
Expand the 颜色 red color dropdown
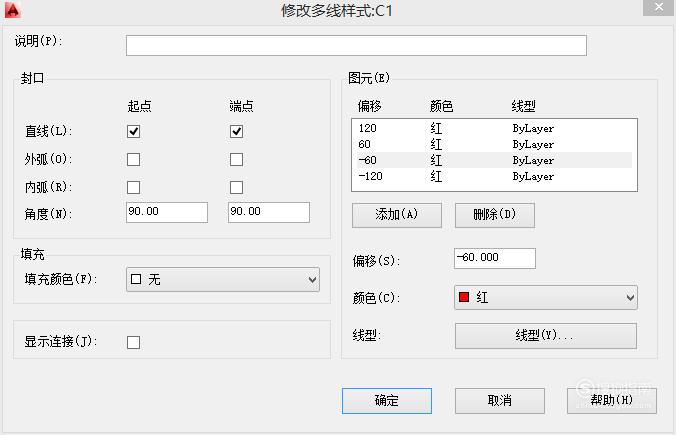coord(546,297)
